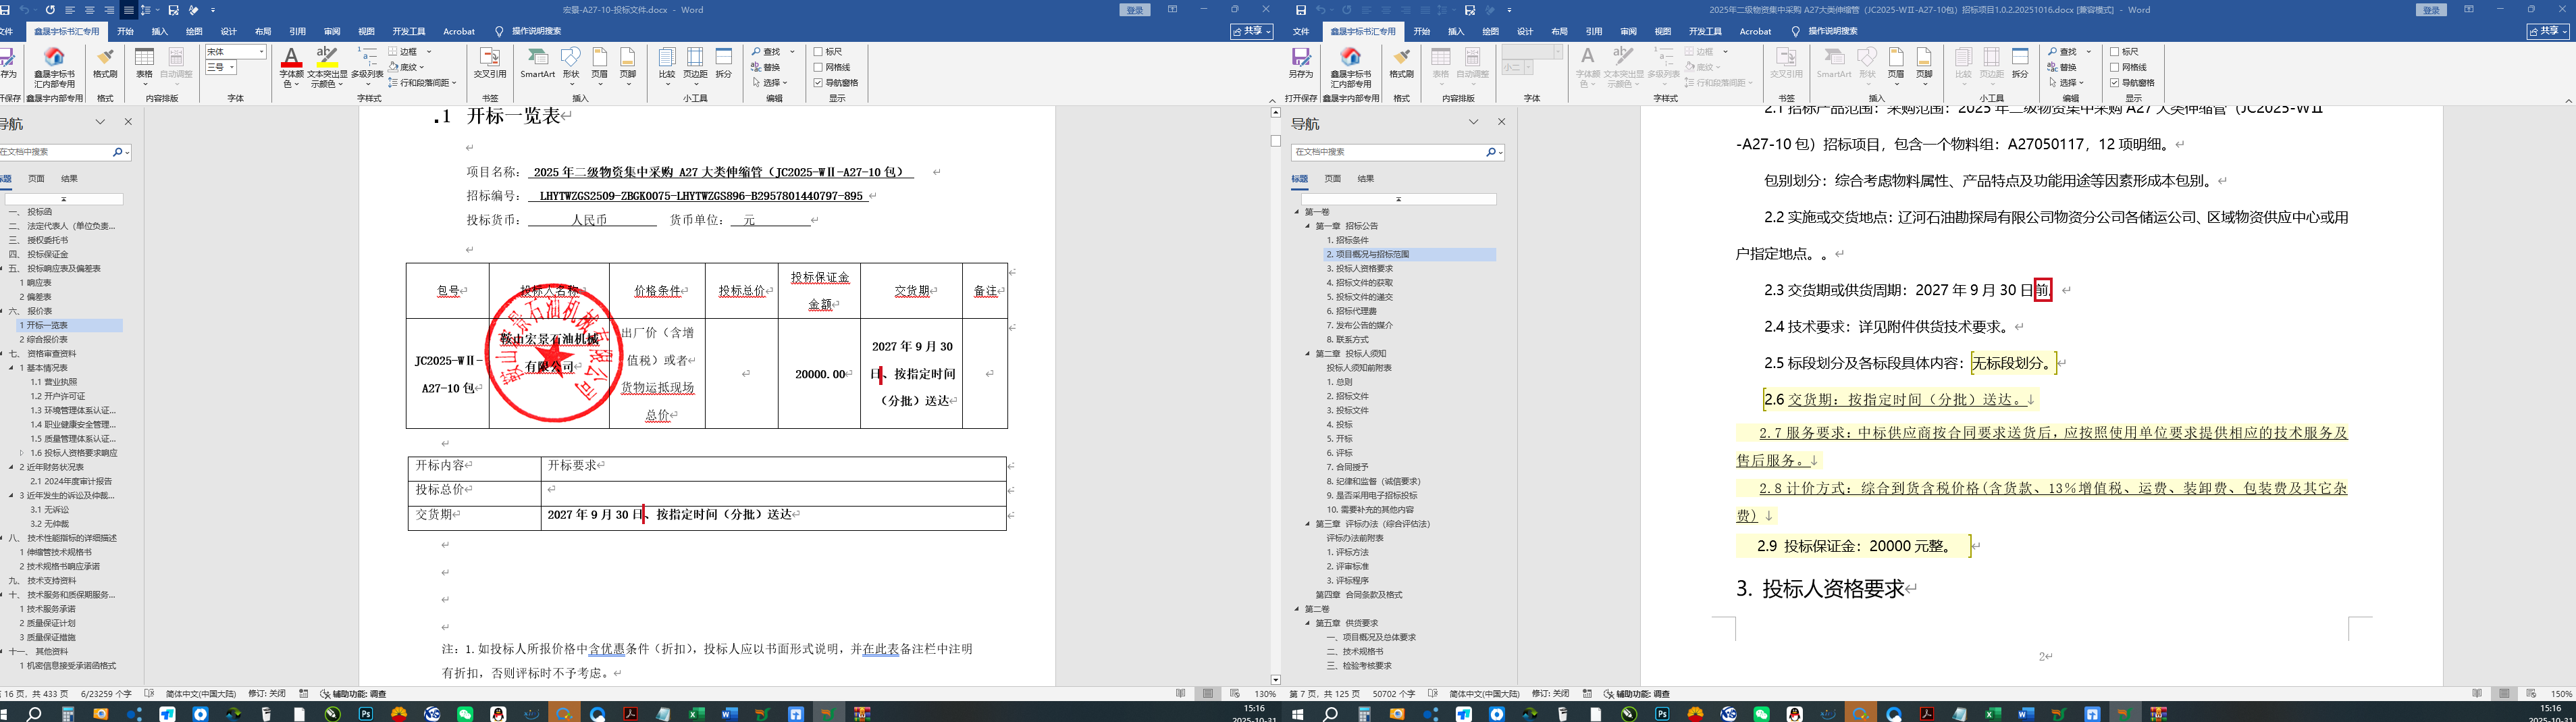Click 交叉引用 cross-reference in left window
Image resolution: width=2576 pixels, height=722 pixels.
pyautogui.click(x=490, y=62)
